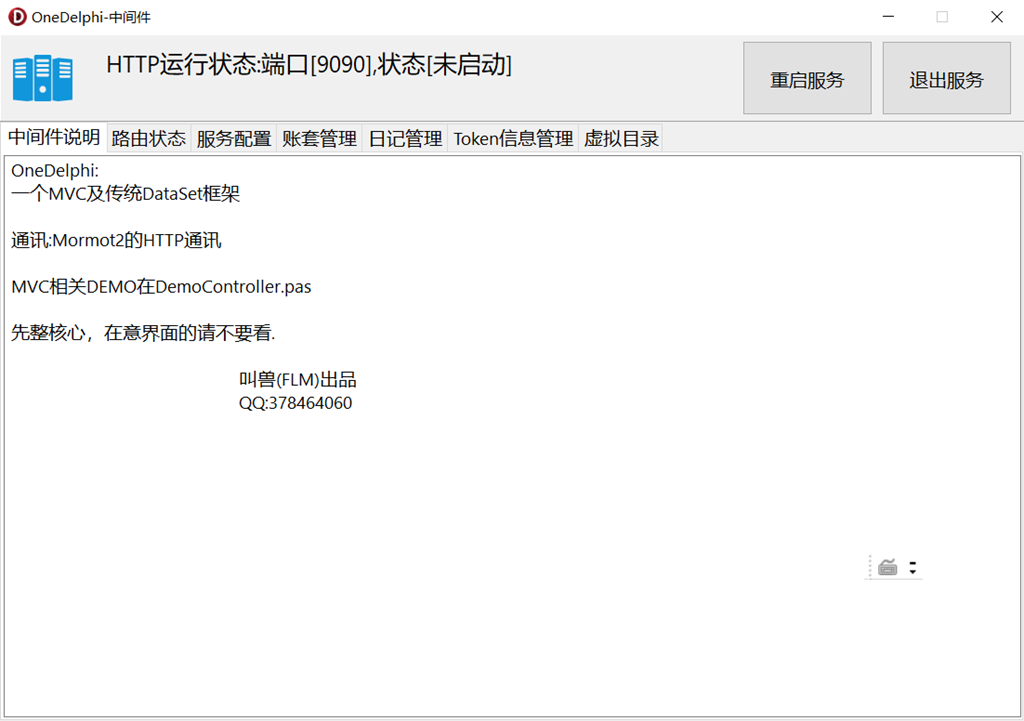
Task: Go to the 账套管理 tab
Action: tap(319, 138)
